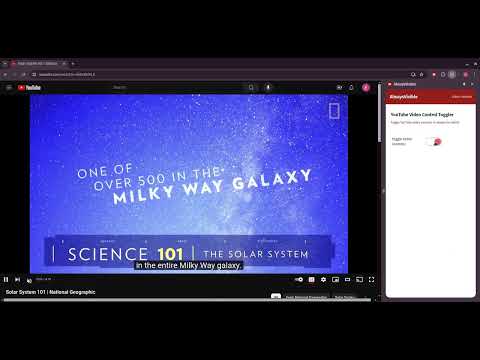This screenshot has width=480, height=360.
Task: Click the side panel heading YouTube Video Control Toggler
Action: (x=422, y=114)
